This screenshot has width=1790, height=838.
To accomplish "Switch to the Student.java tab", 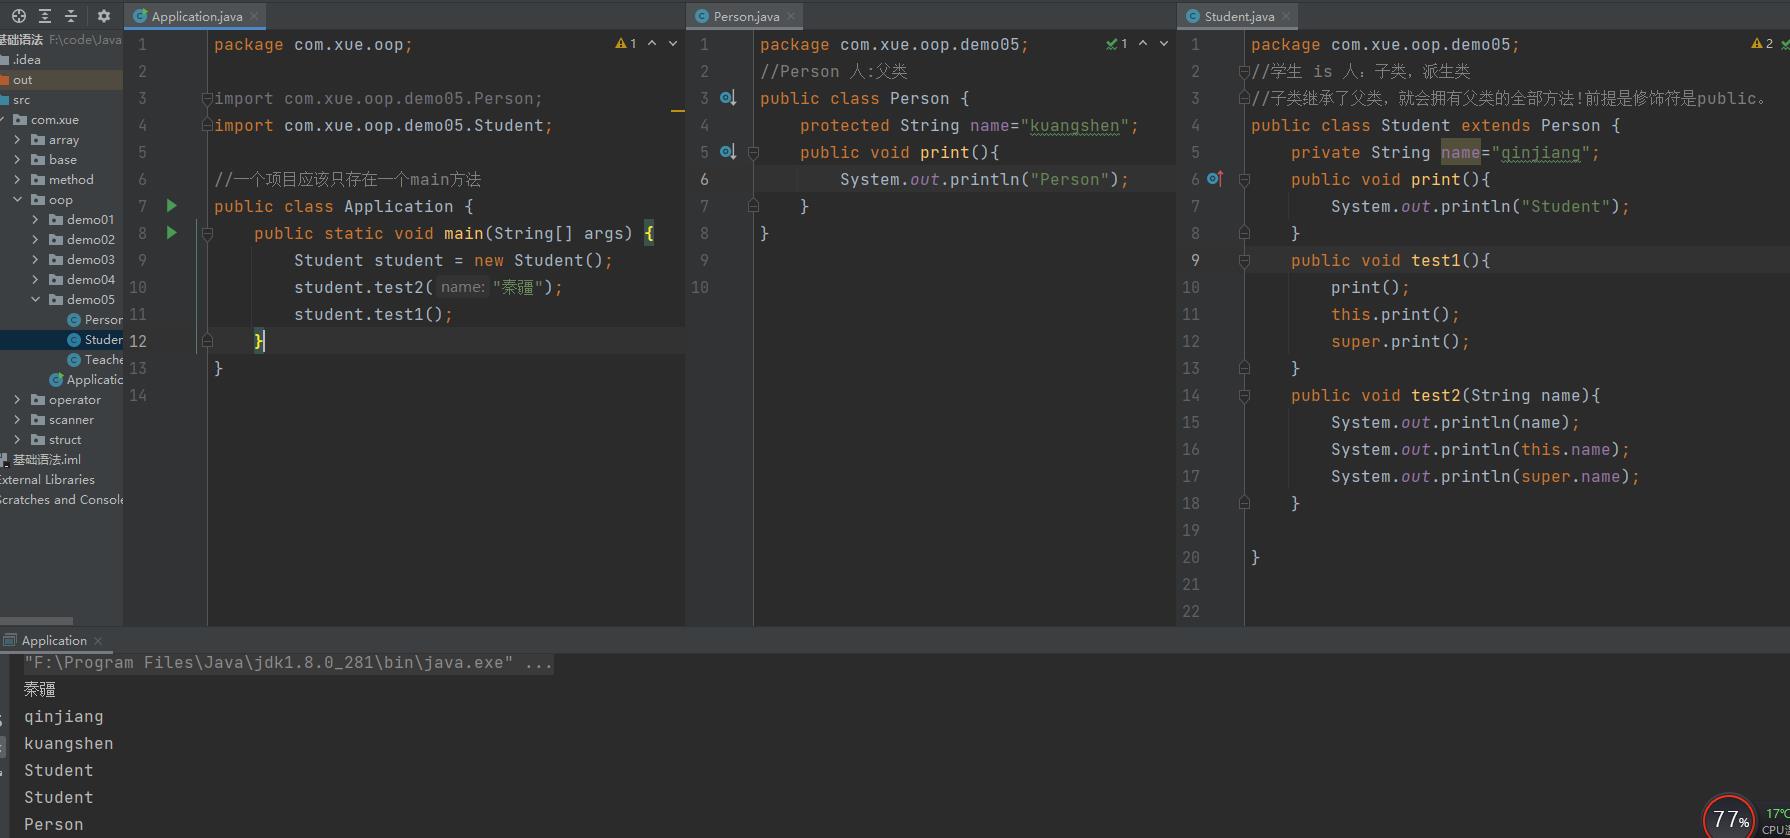I will [x=1238, y=16].
